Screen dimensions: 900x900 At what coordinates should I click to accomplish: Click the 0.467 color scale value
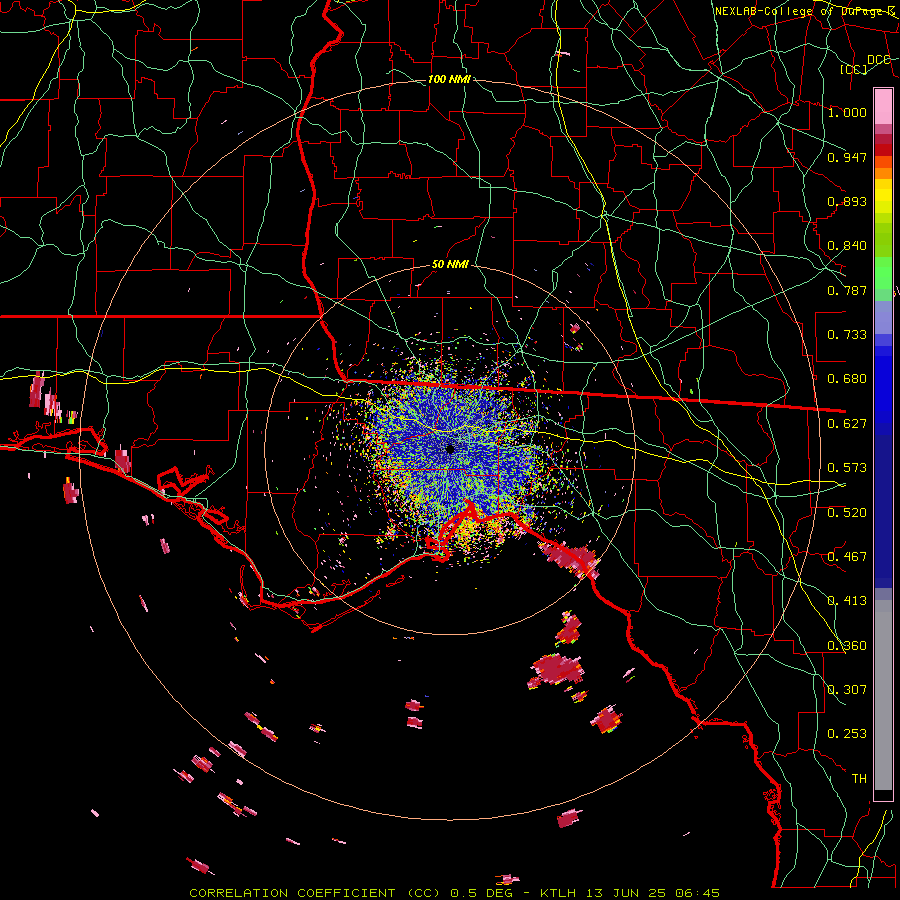847,557
